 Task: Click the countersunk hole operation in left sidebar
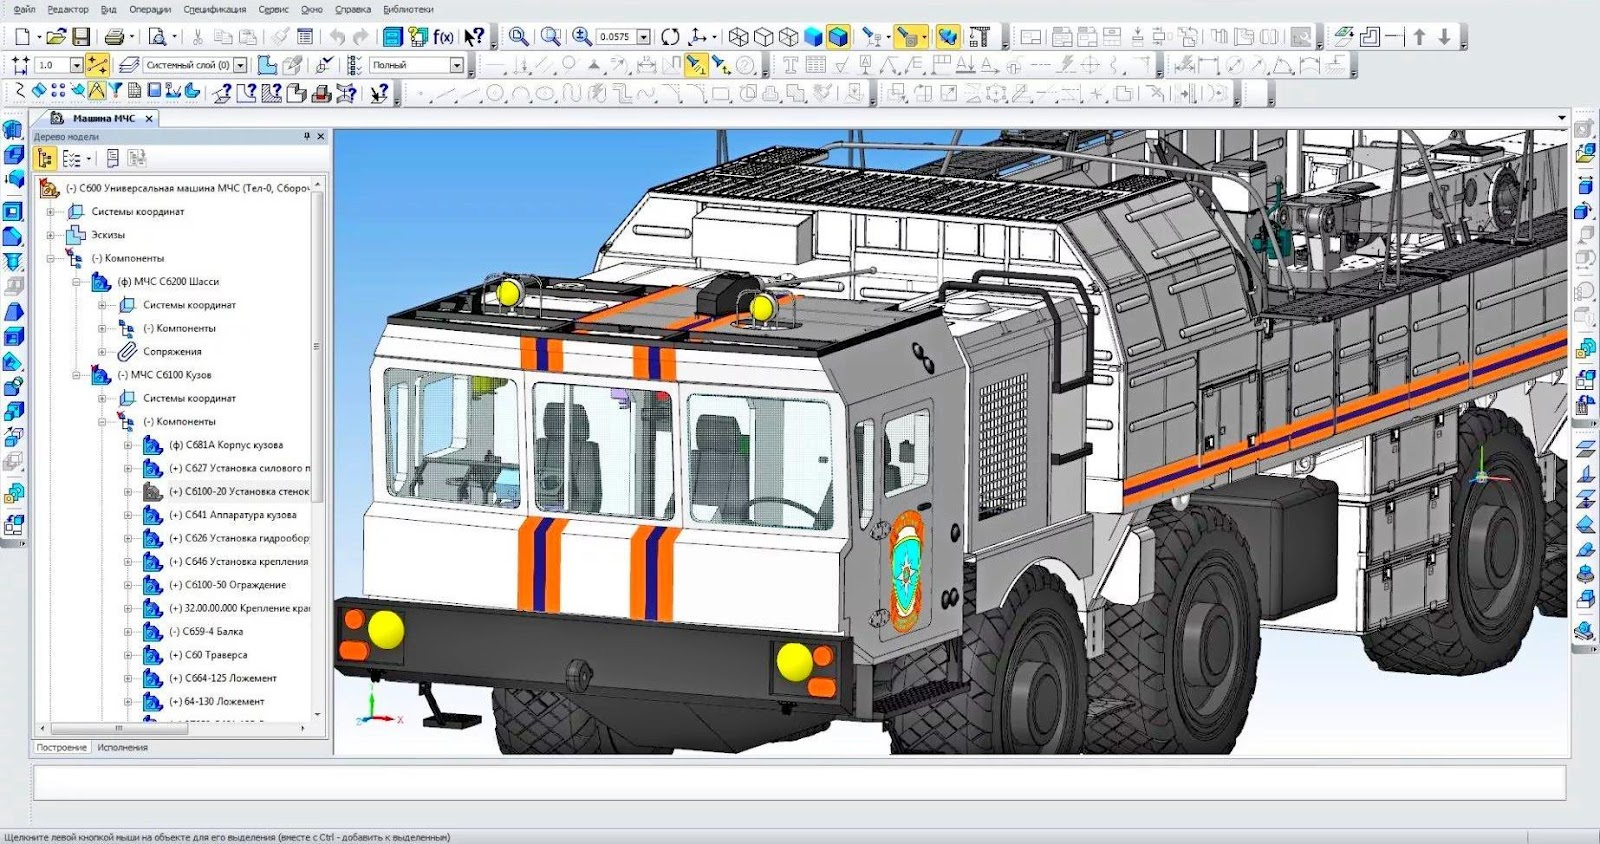(x=13, y=263)
